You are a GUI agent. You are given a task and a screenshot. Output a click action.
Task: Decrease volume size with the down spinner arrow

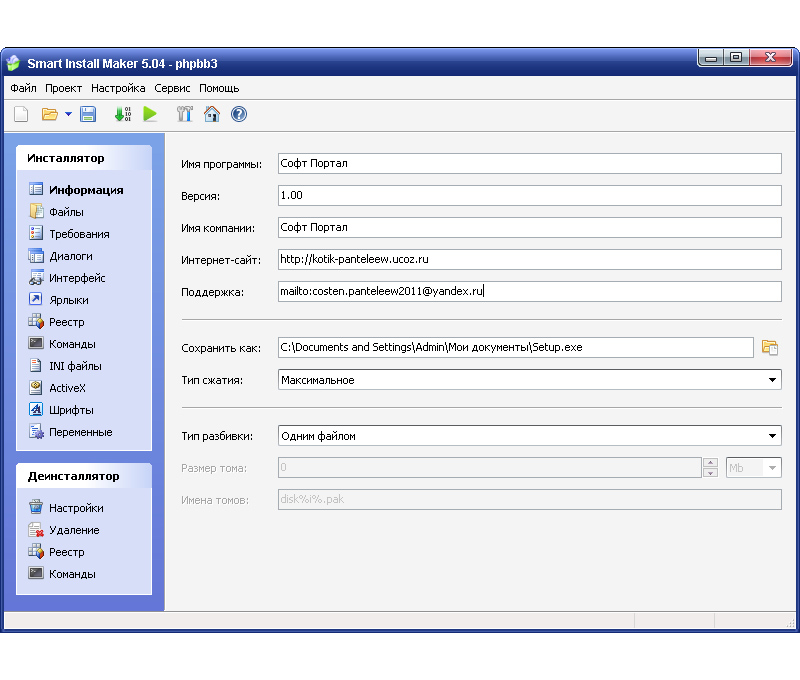point(710,473)
